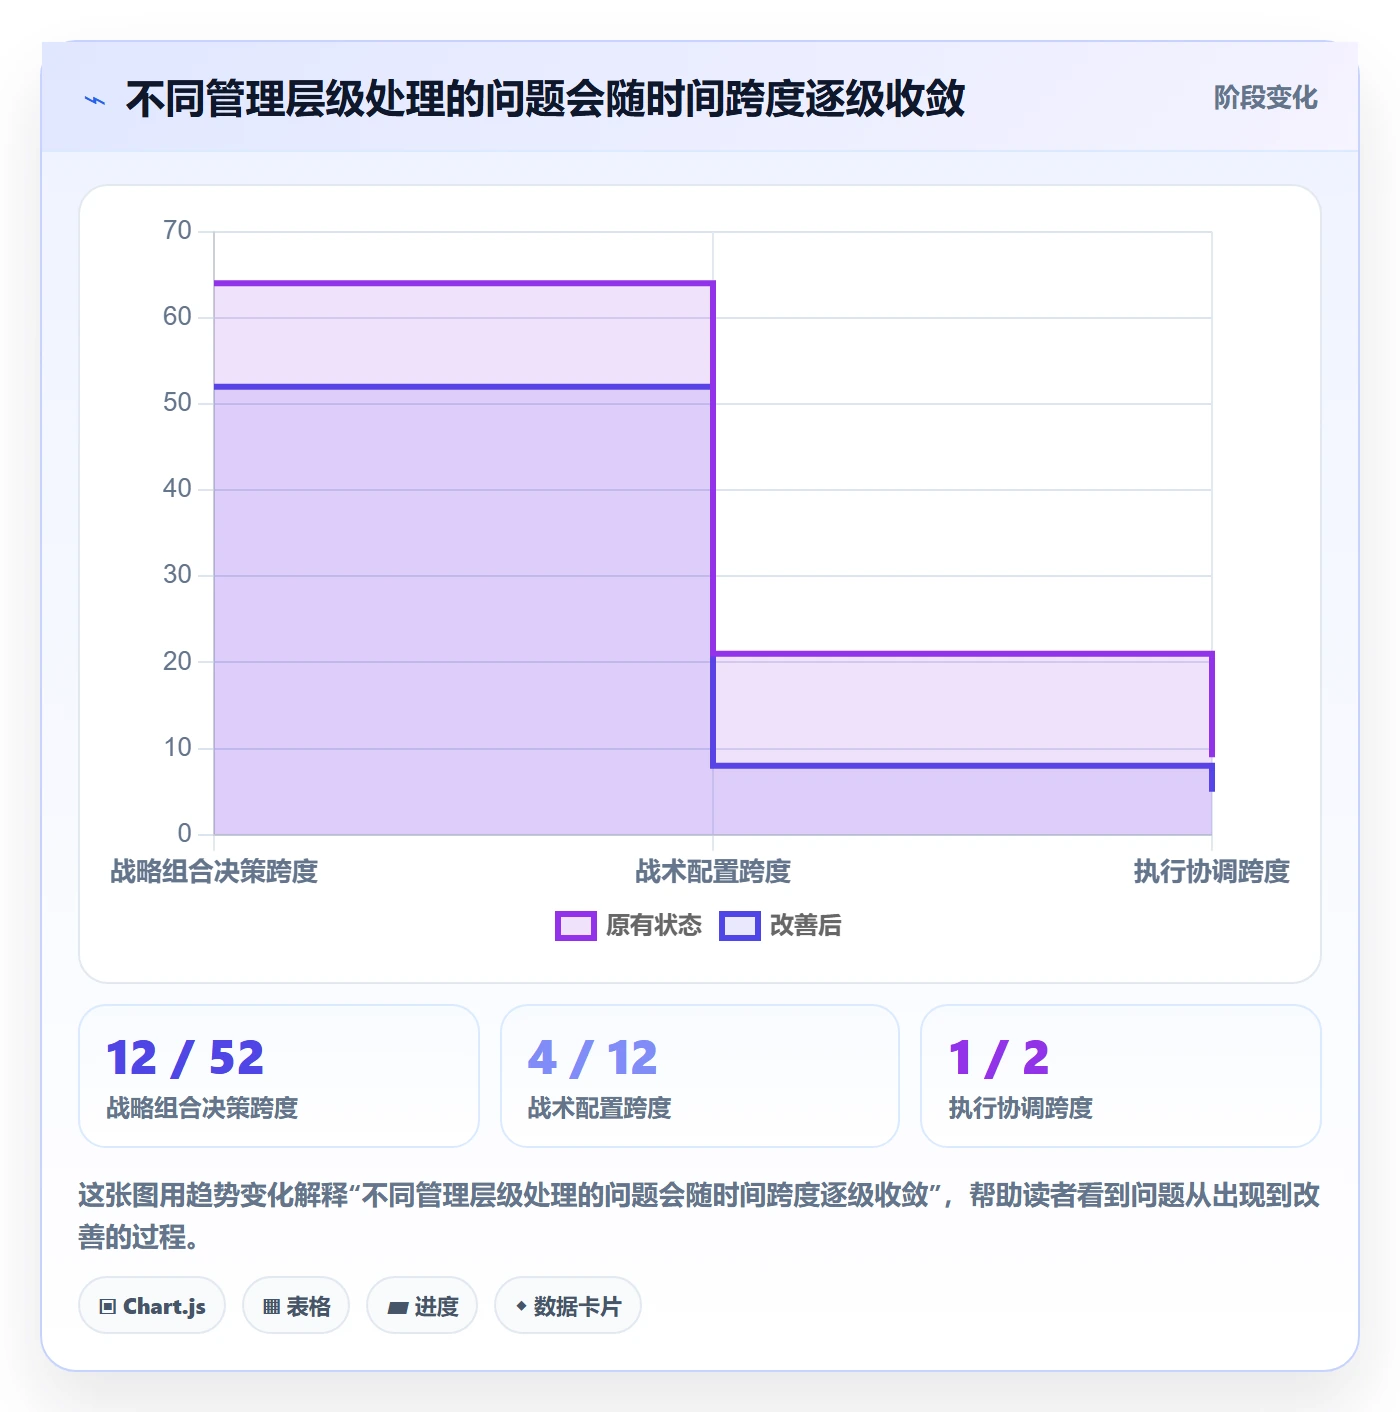Select the 进度 tag chip
Viewport: 1400px width, 1412px height.
(422, 1306)
